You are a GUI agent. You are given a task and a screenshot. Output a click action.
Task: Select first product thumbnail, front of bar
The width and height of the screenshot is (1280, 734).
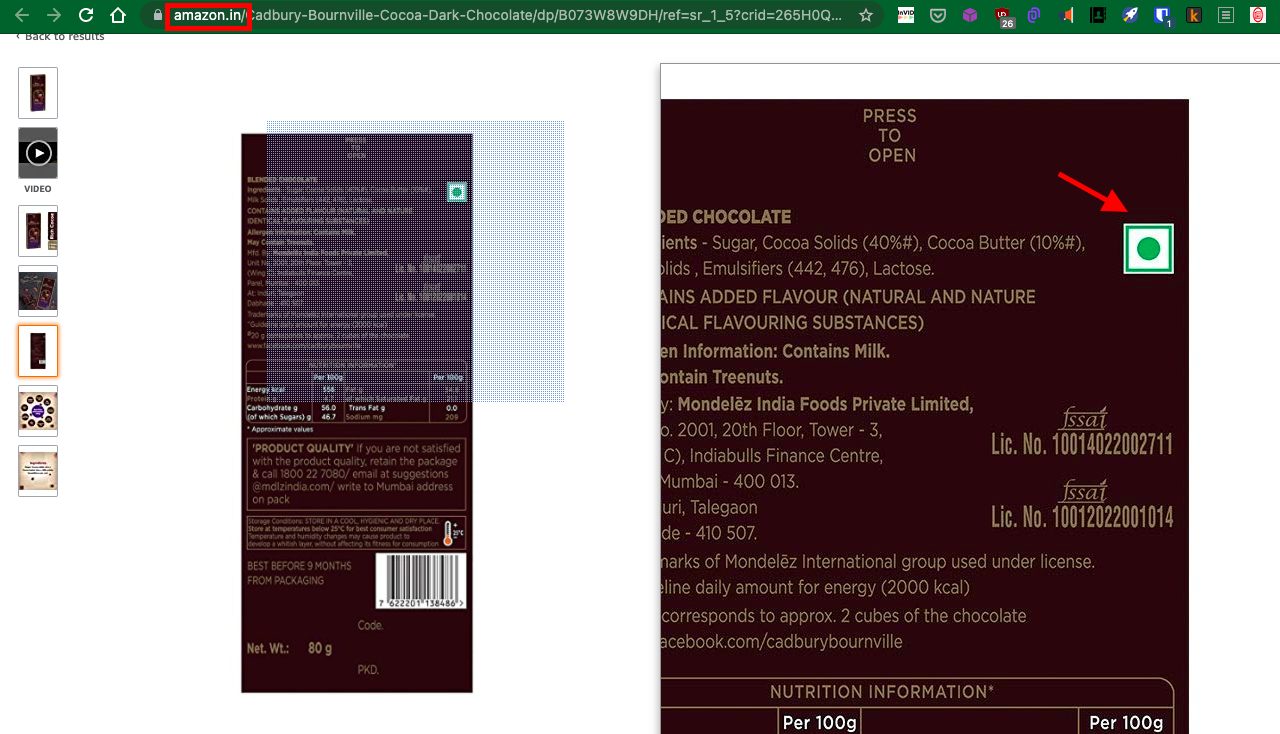pyautogui.click(x=38, y=93)
